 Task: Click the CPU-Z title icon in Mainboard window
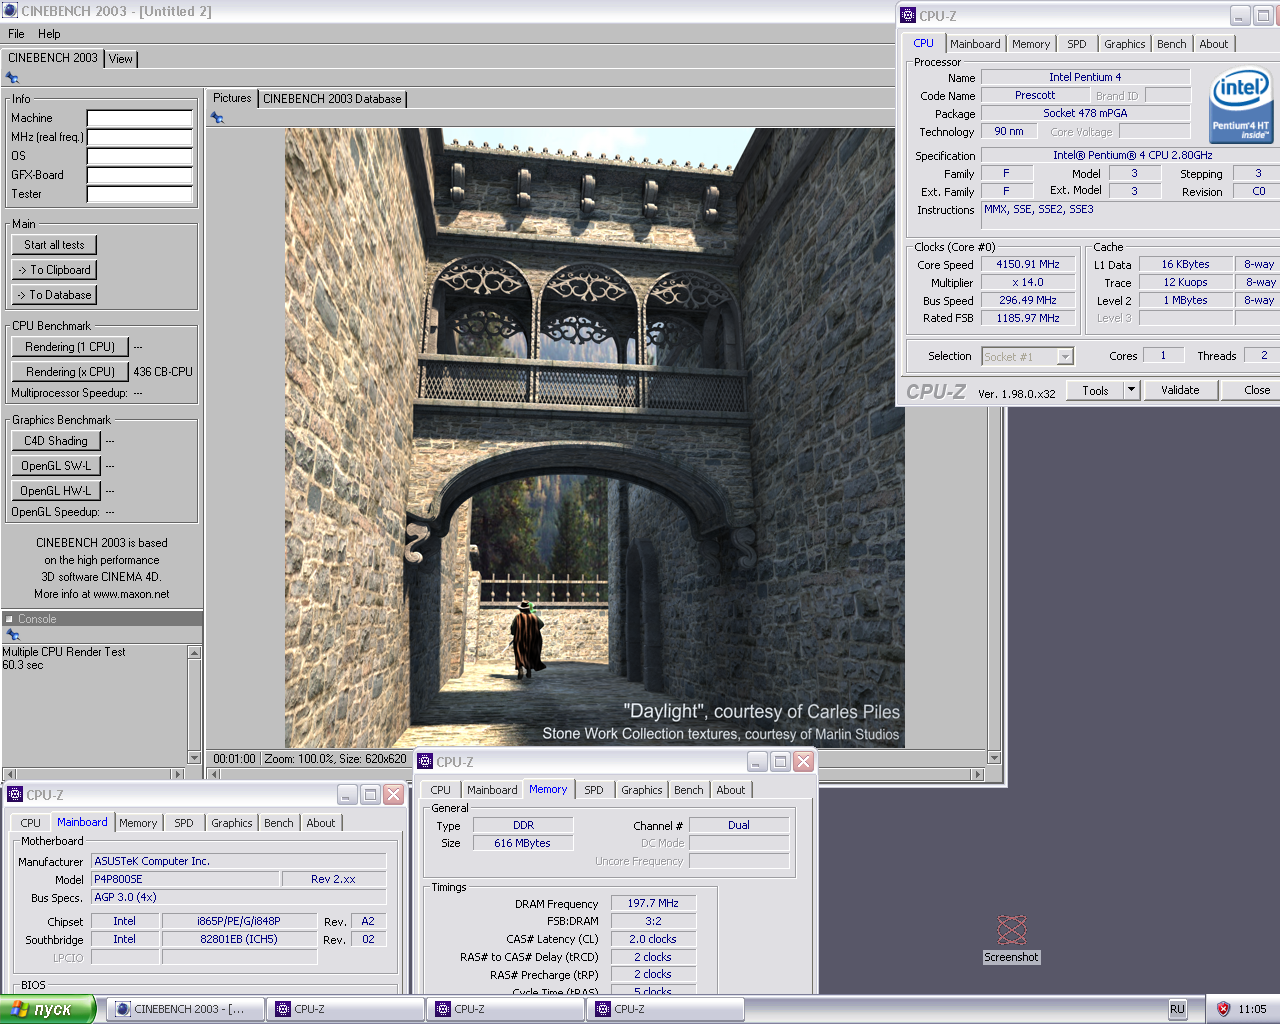click(15, 795)
